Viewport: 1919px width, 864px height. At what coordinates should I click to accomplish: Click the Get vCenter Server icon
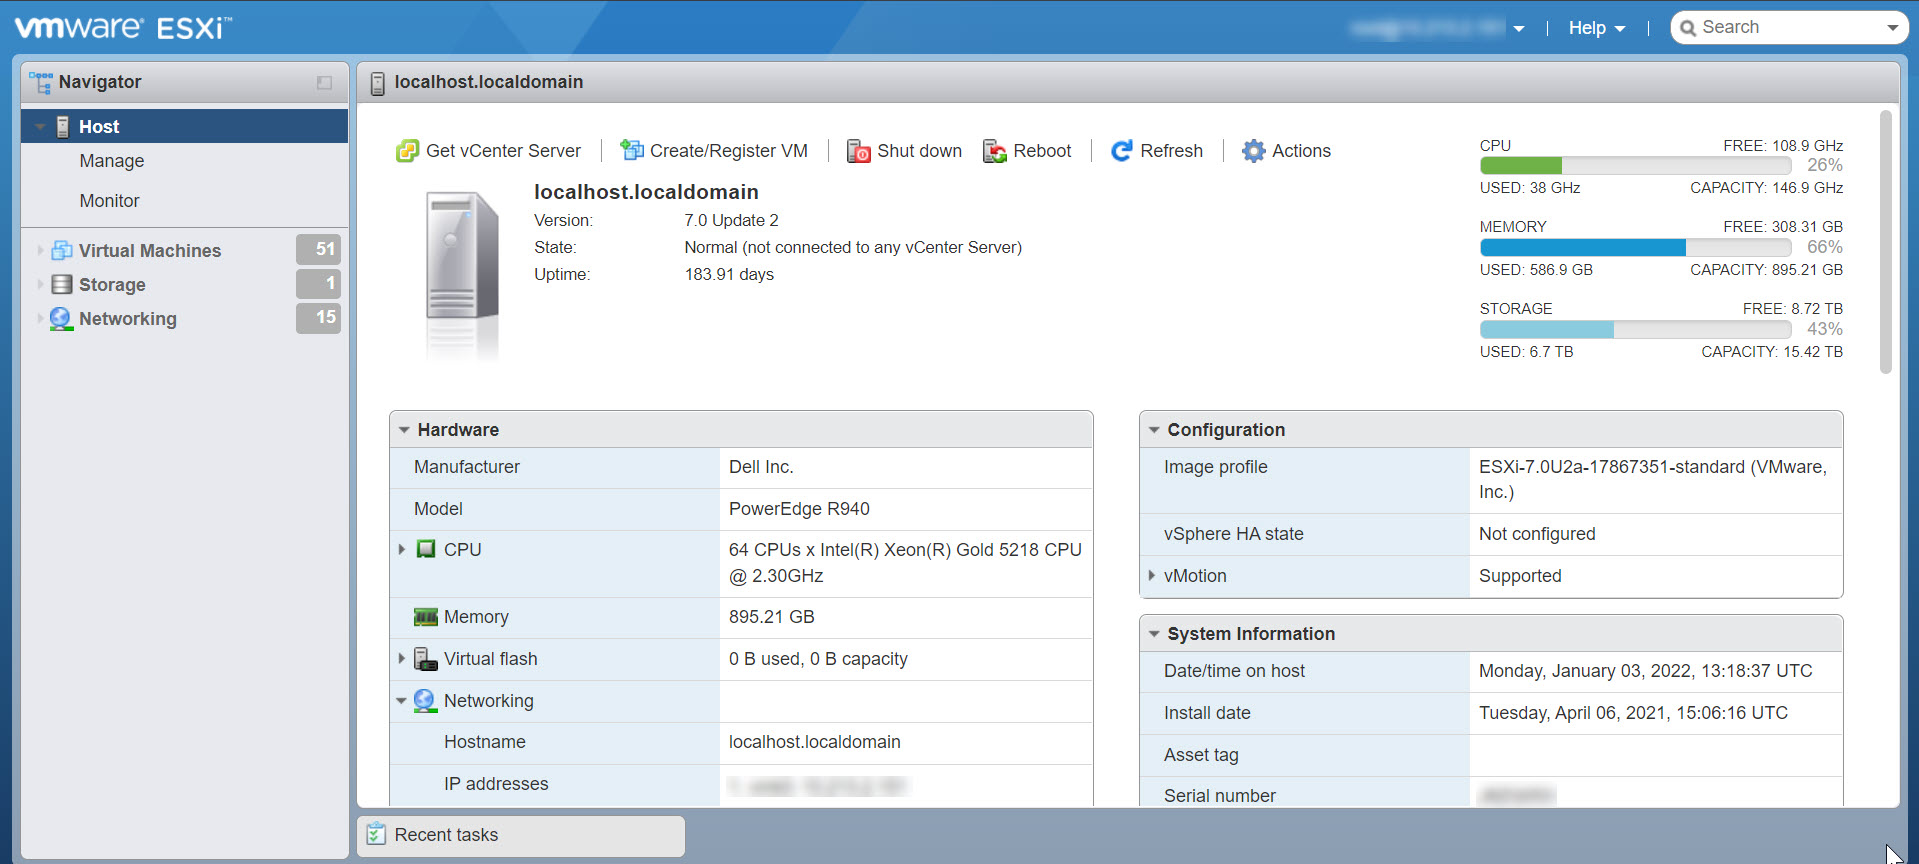pyautogui.click(x=407, y=151)
